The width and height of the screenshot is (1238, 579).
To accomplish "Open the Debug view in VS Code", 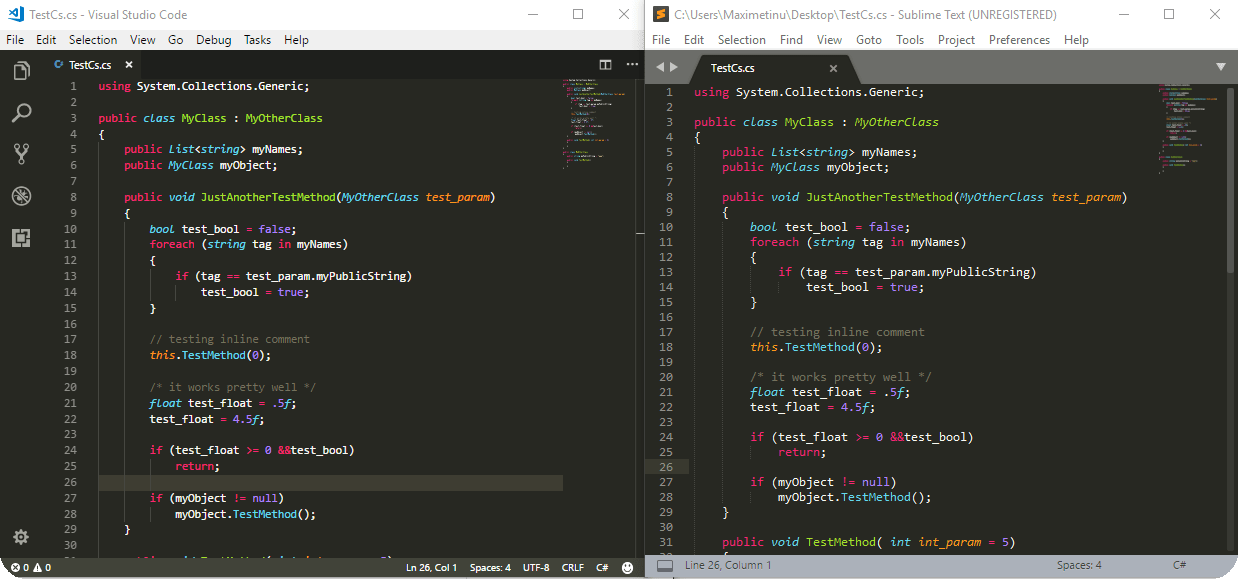I will [21, 196].
